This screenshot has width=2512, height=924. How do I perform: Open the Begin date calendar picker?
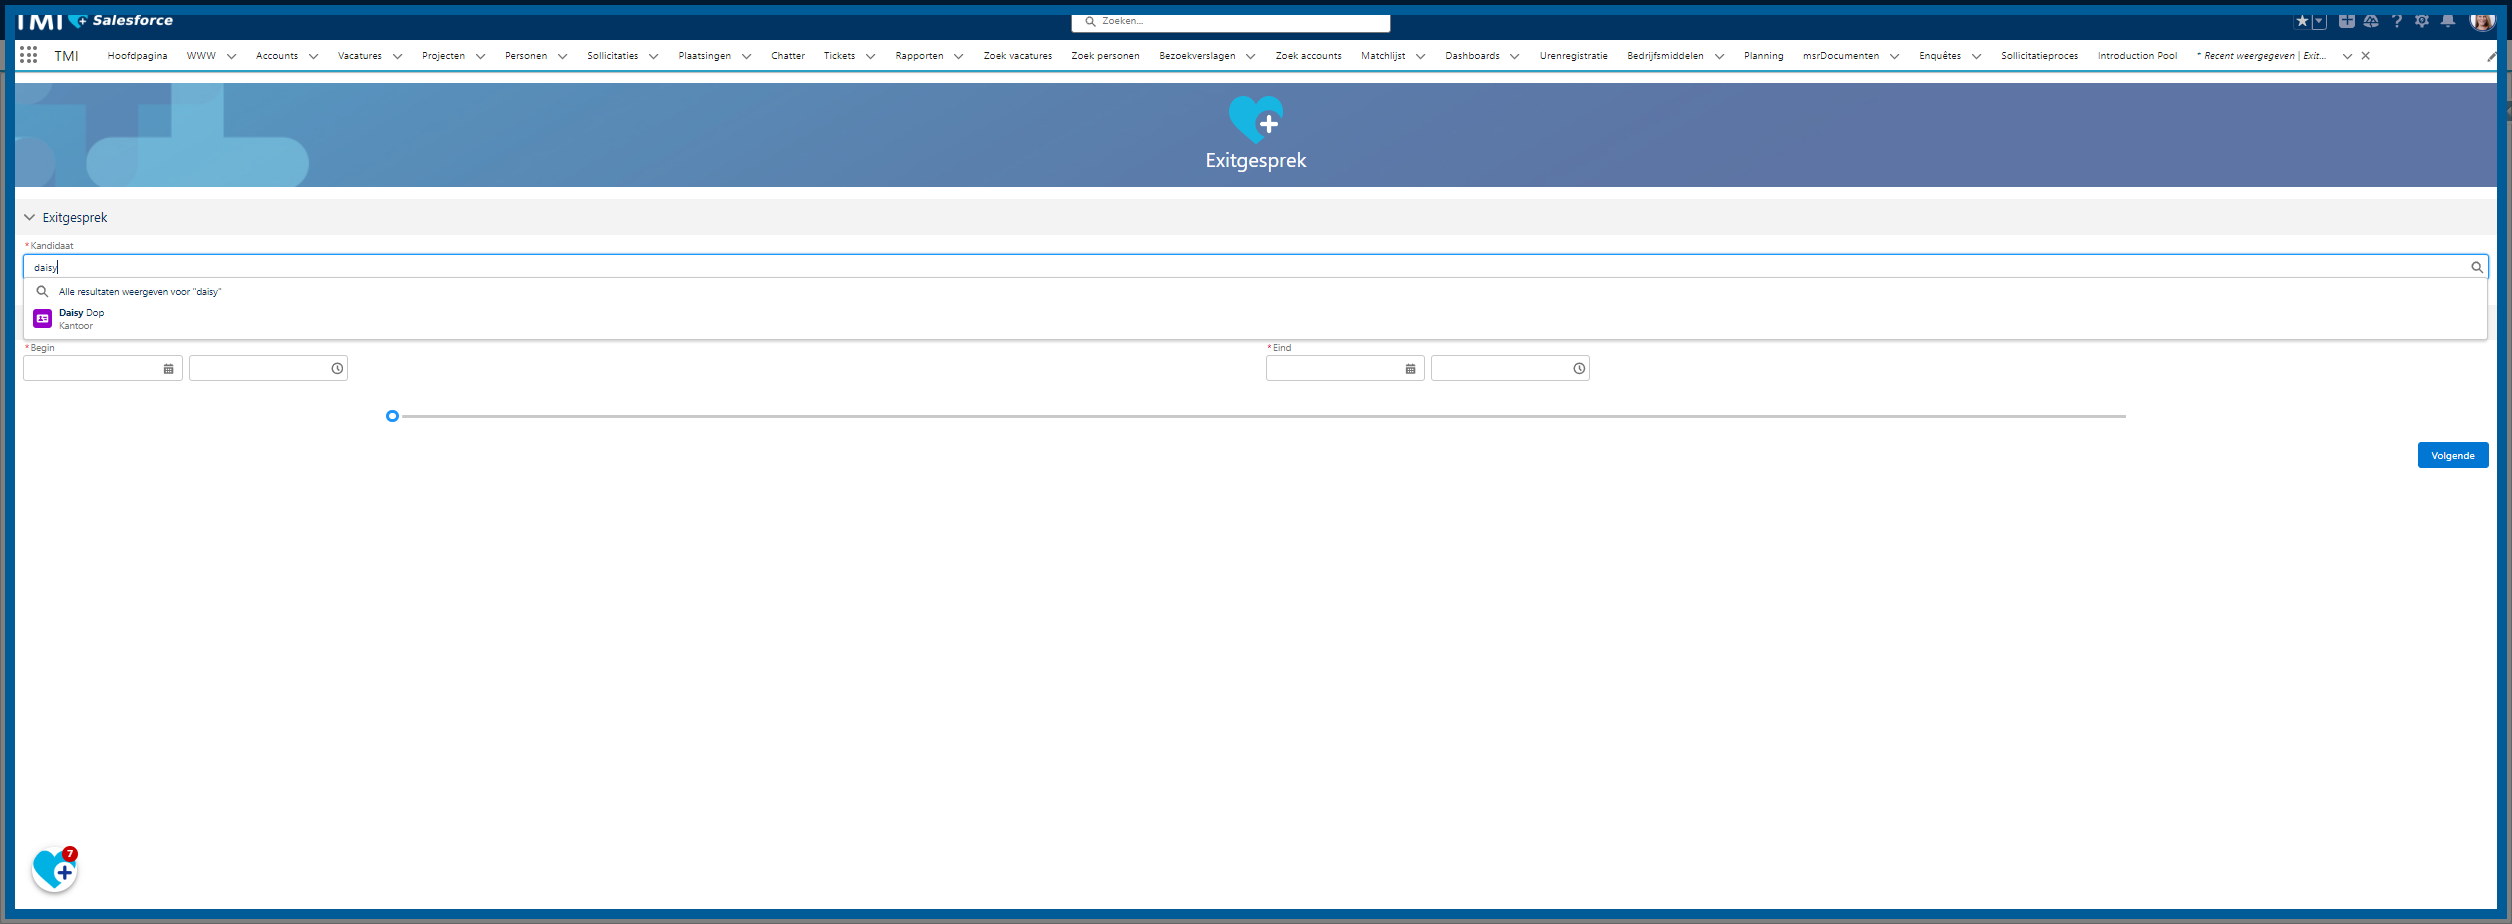point(168,369)
